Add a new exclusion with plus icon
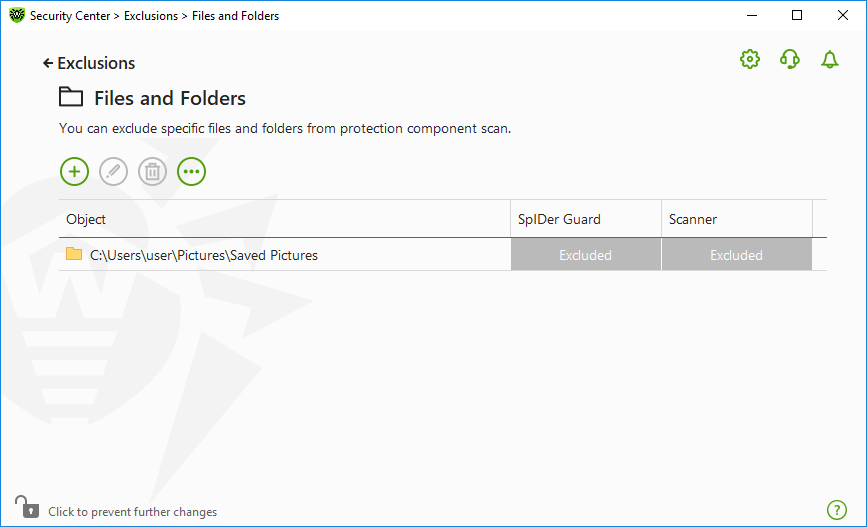Screen dimensions: 867x527 [74, 171]
